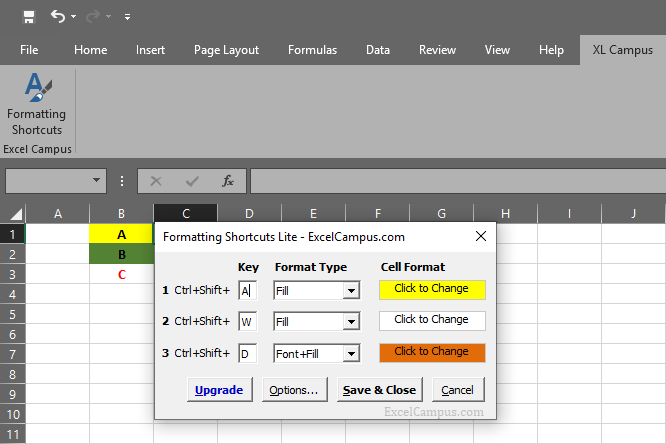The width and height of the screenshot is (666, 444).
Task: Click Key field containing D
Action: coord(248,354)
